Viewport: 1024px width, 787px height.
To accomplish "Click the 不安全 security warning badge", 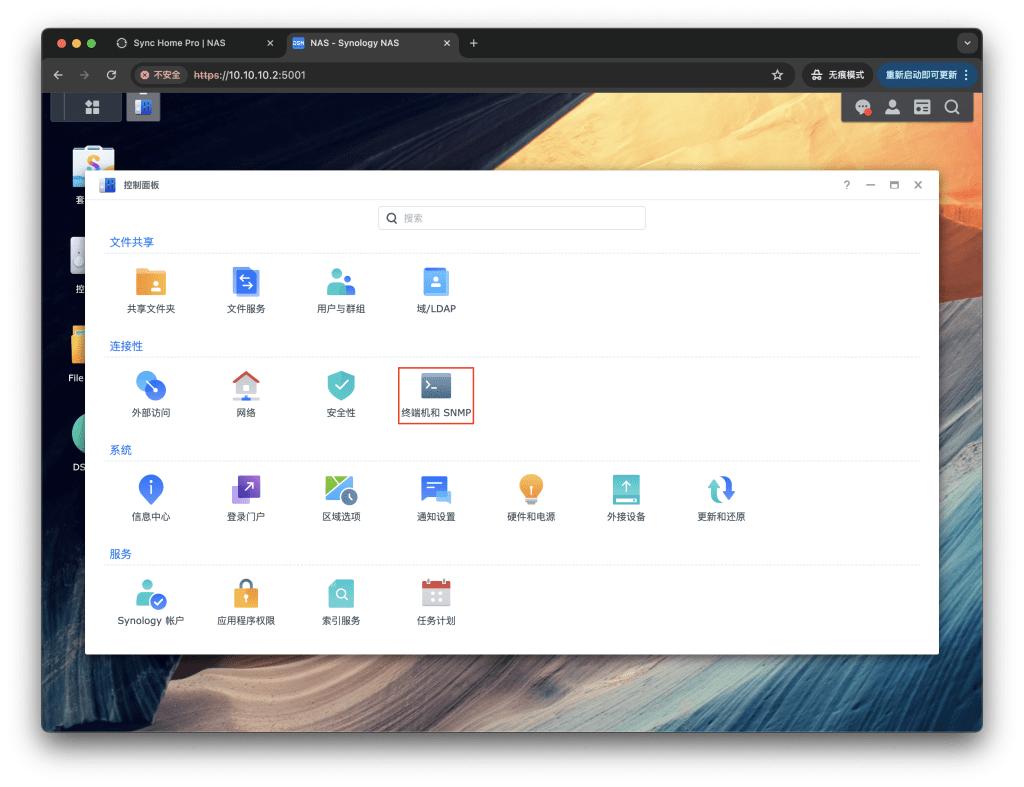I will click(161, 75).
